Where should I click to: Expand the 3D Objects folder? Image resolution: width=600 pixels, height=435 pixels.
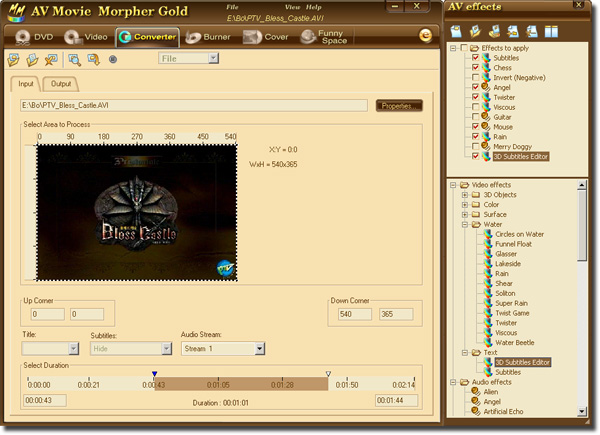[465, 195]
